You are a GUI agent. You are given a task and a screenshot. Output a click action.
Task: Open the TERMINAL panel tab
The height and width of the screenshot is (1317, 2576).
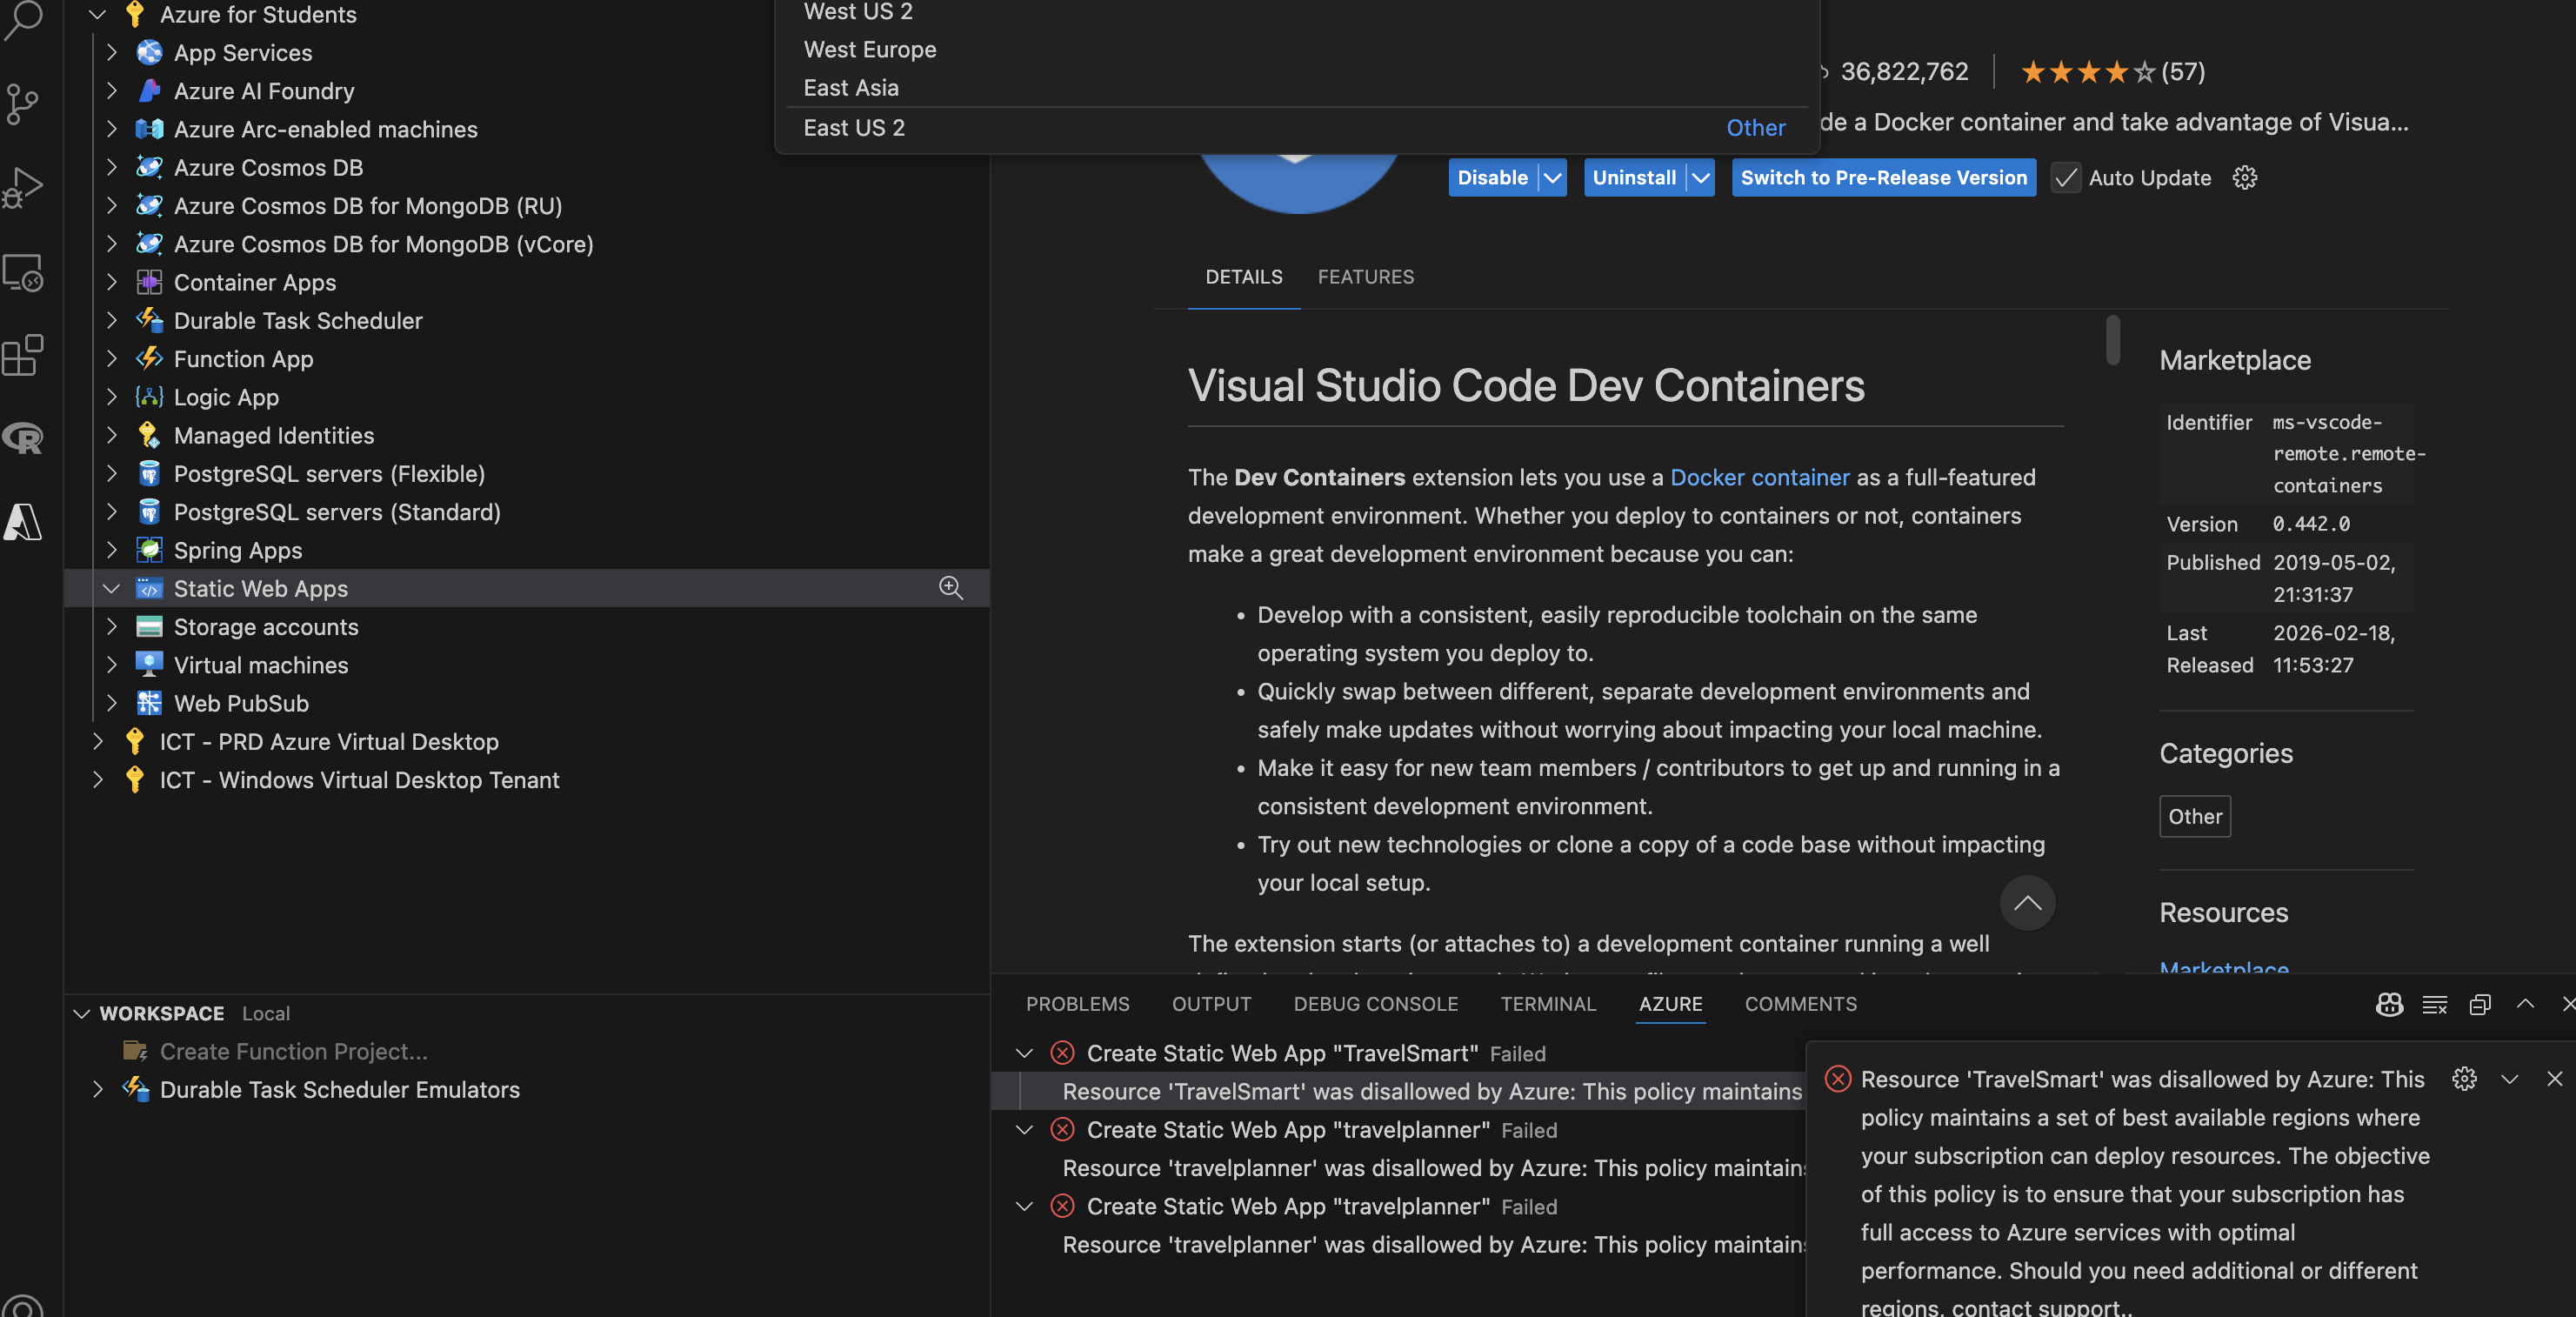click(x=1548, y=1004)
